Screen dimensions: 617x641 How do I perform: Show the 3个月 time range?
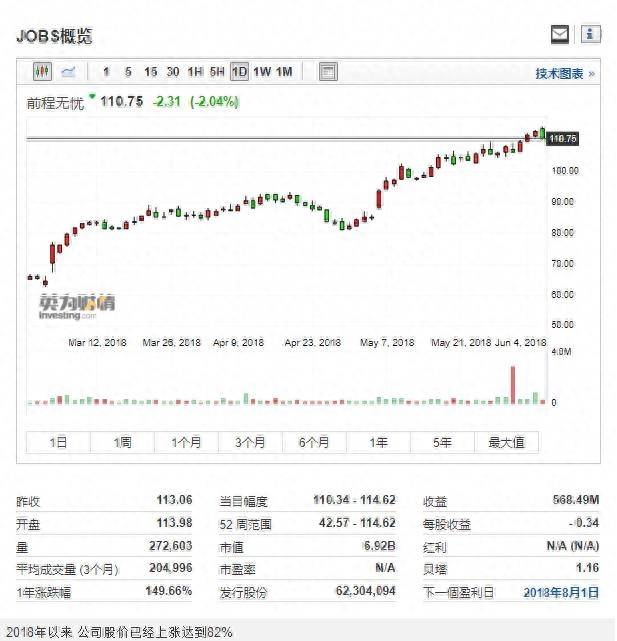pyautogui.click(x=250, y=442)
